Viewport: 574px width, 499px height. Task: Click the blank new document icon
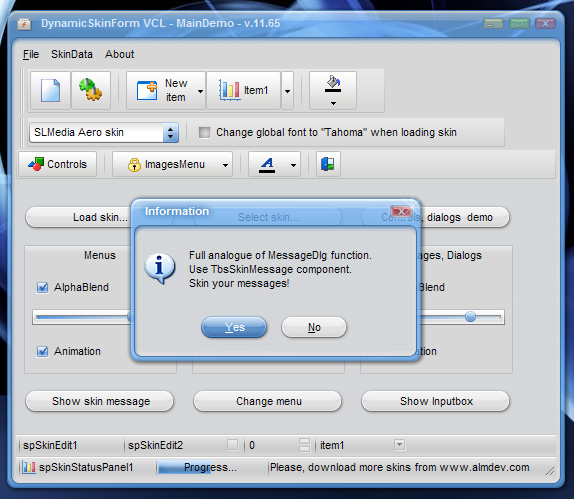point(51,90)
